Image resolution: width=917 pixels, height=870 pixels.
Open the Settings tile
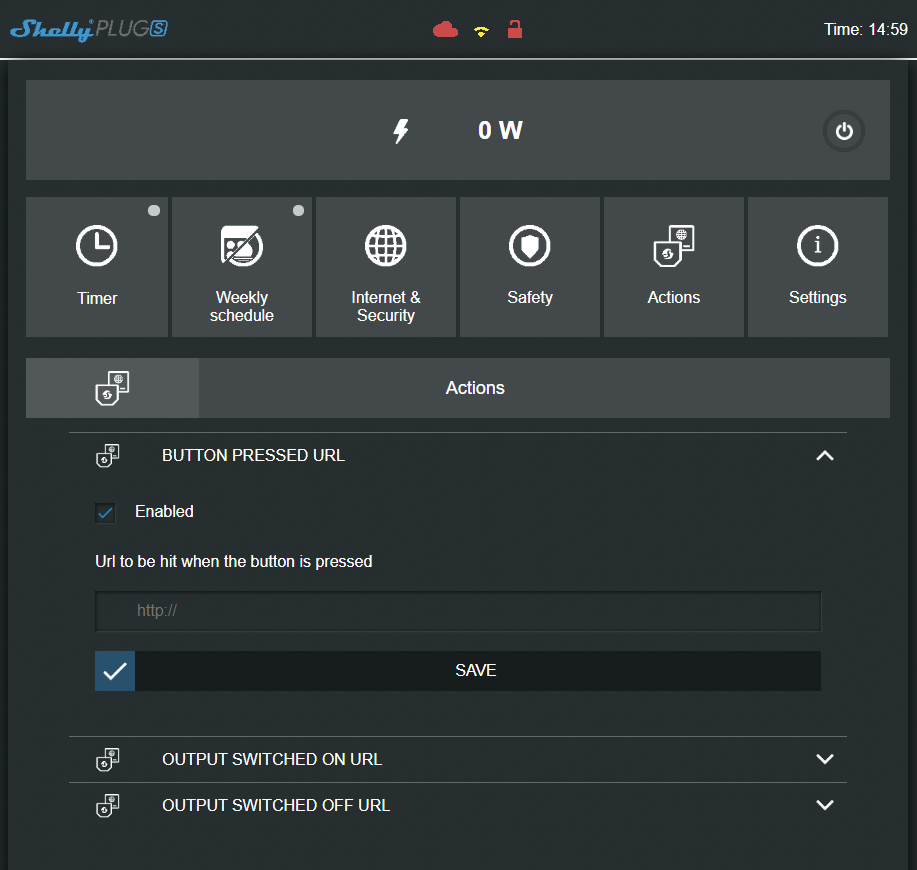(817, 267)
